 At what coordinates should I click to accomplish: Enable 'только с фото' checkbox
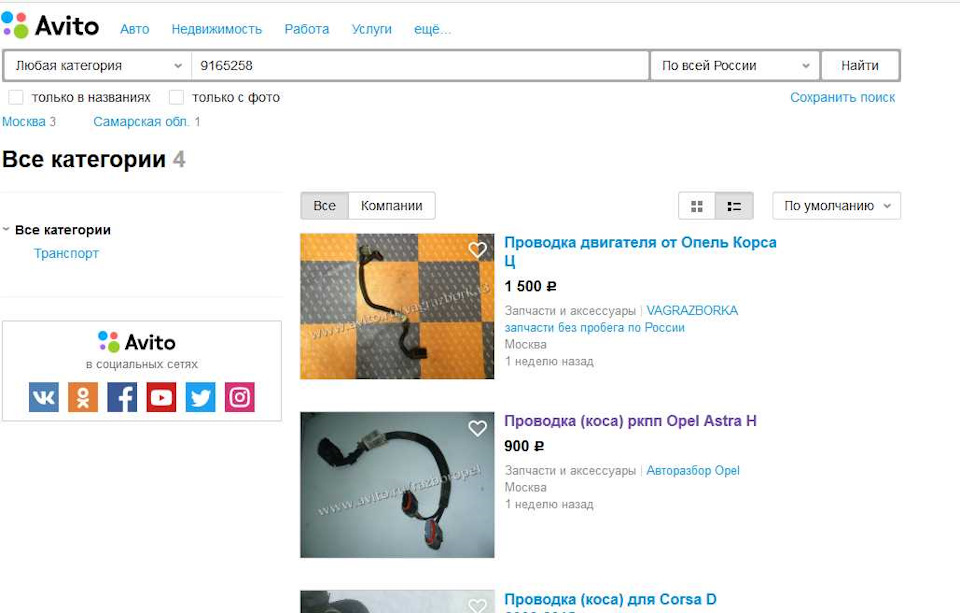pos(177,98)
